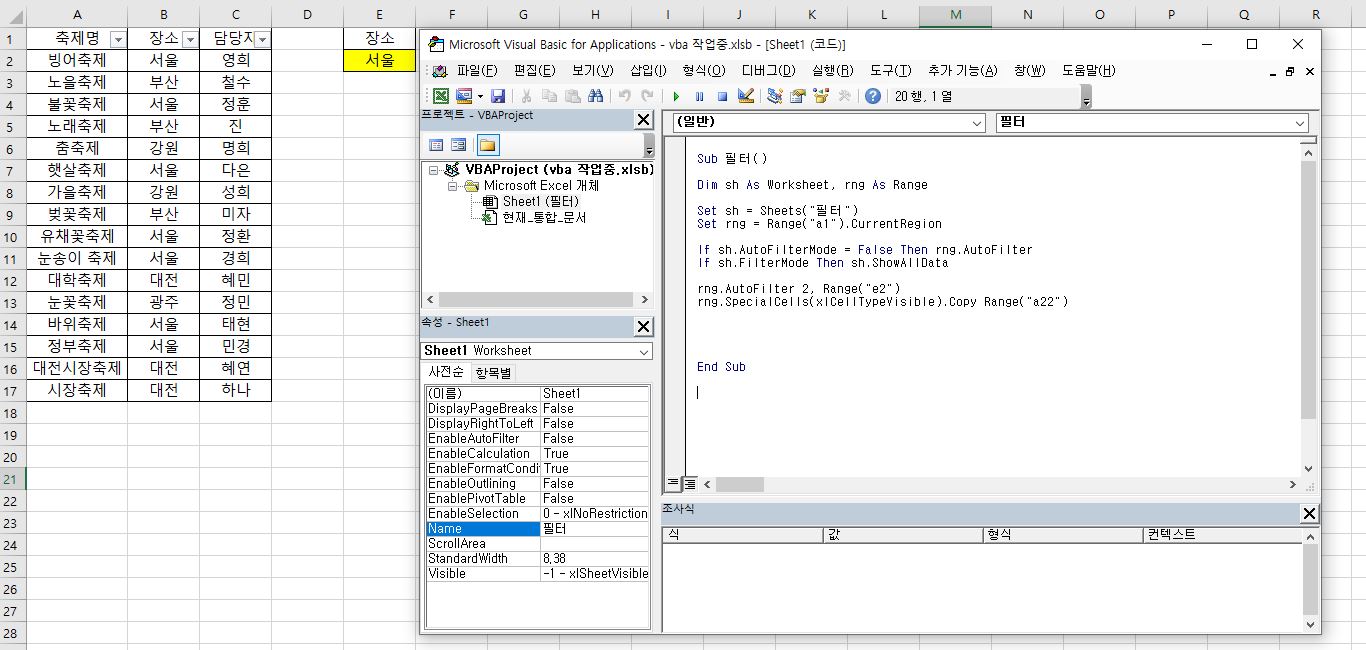Open the 도구(T) menu
Viewport: 1366px width, 650px height.
[x=890, y=71]
